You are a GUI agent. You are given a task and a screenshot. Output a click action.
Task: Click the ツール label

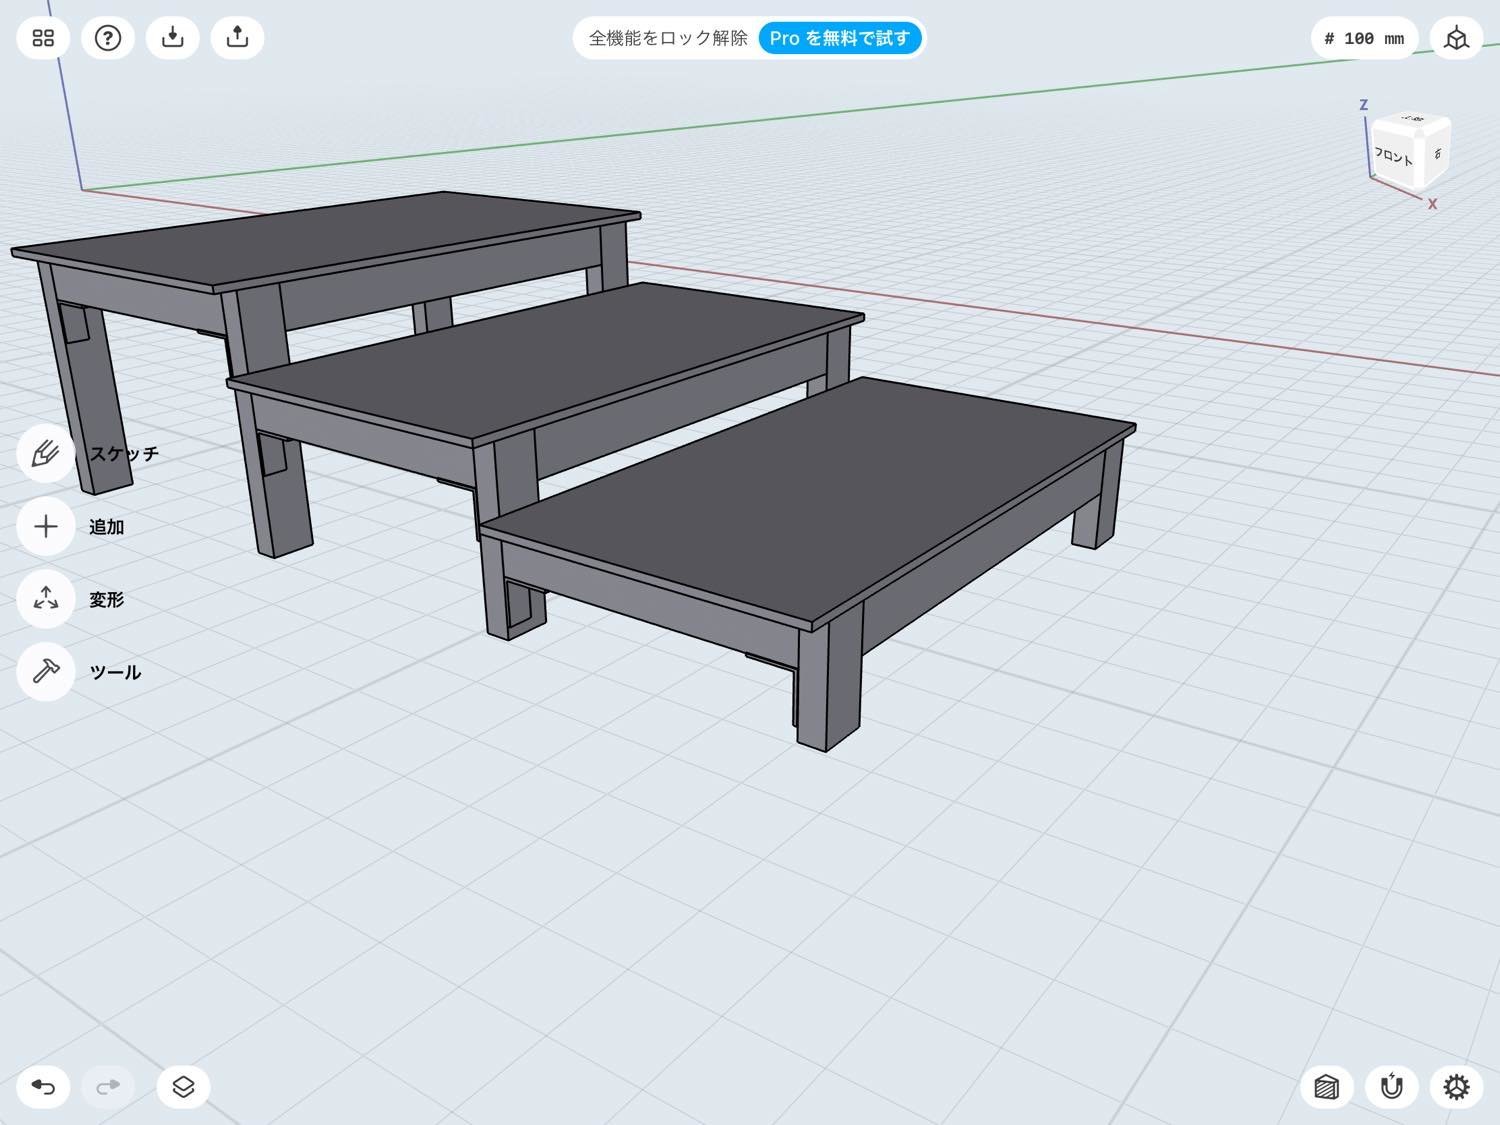tap(115, 672)
